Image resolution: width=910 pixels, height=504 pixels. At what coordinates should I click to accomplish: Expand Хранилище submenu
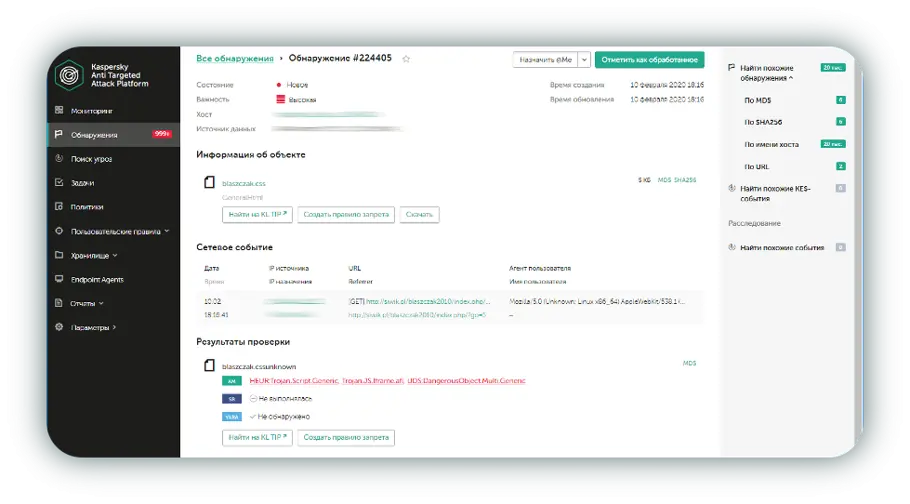115,255
